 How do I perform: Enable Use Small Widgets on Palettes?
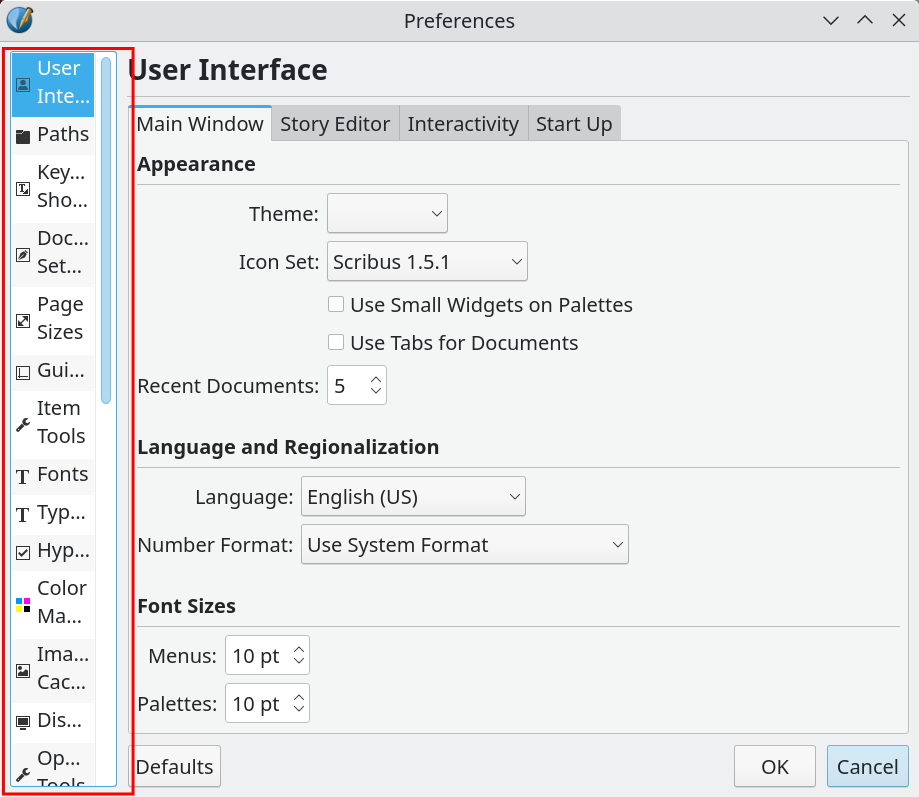(337, 305)
